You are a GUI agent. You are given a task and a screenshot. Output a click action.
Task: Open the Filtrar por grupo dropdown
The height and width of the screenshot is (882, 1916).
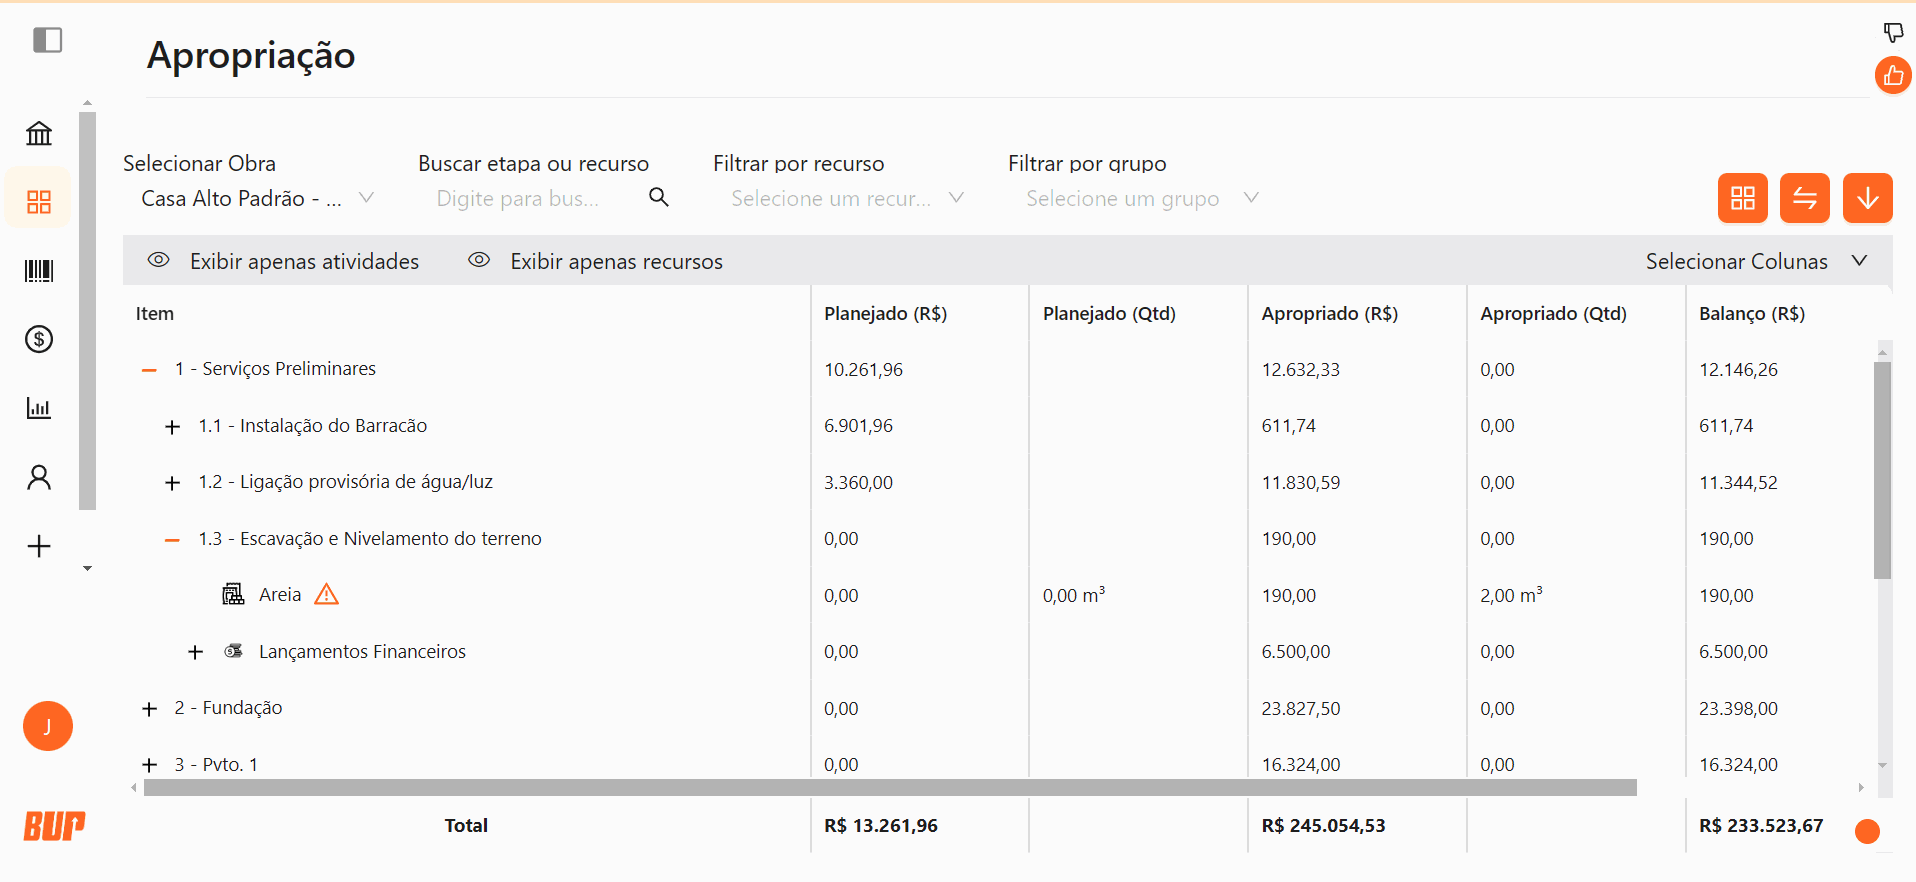pos(1140,198)
